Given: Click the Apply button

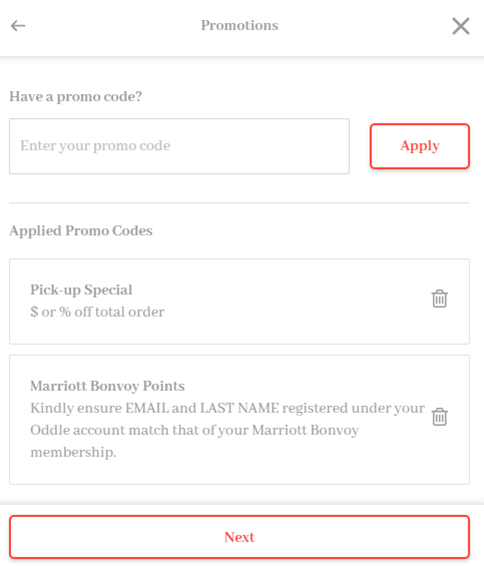Looking at the screenshot, I should coord(420,146).
